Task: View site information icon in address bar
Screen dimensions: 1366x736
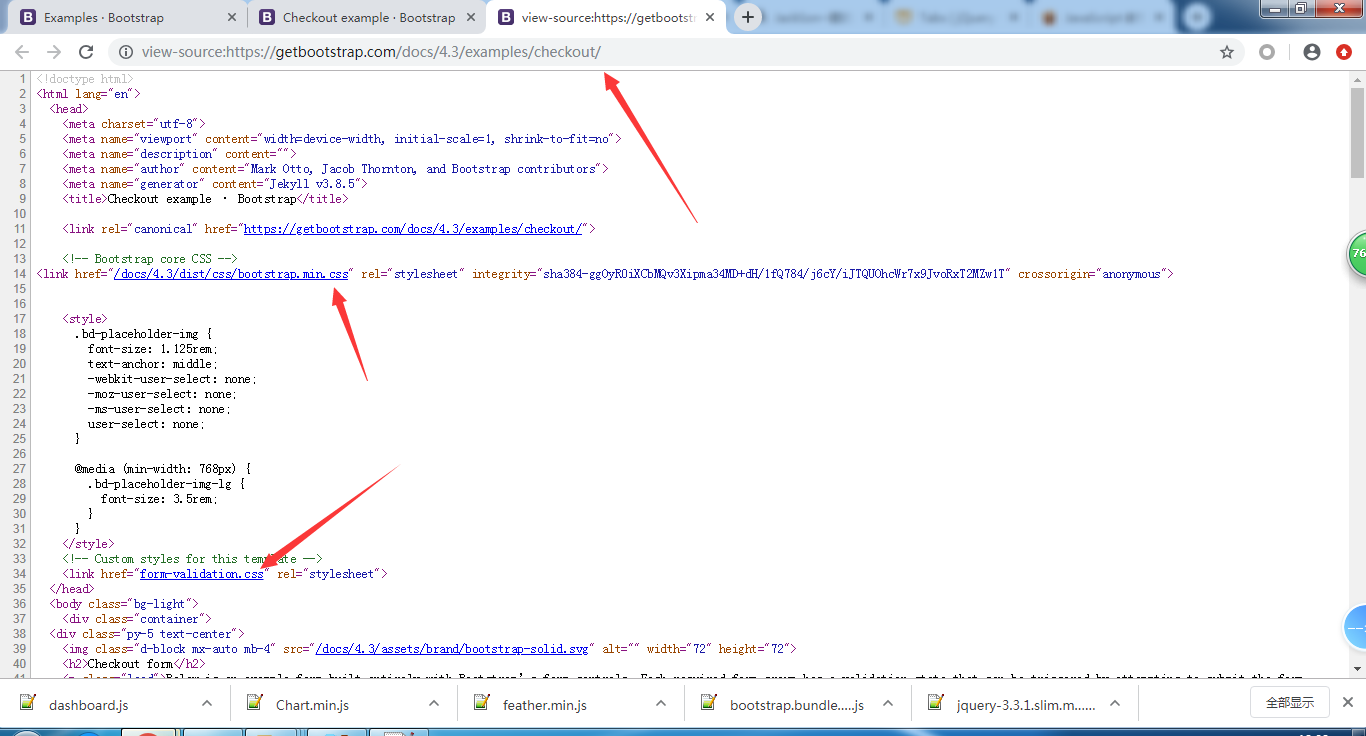Action: [125, 52]
